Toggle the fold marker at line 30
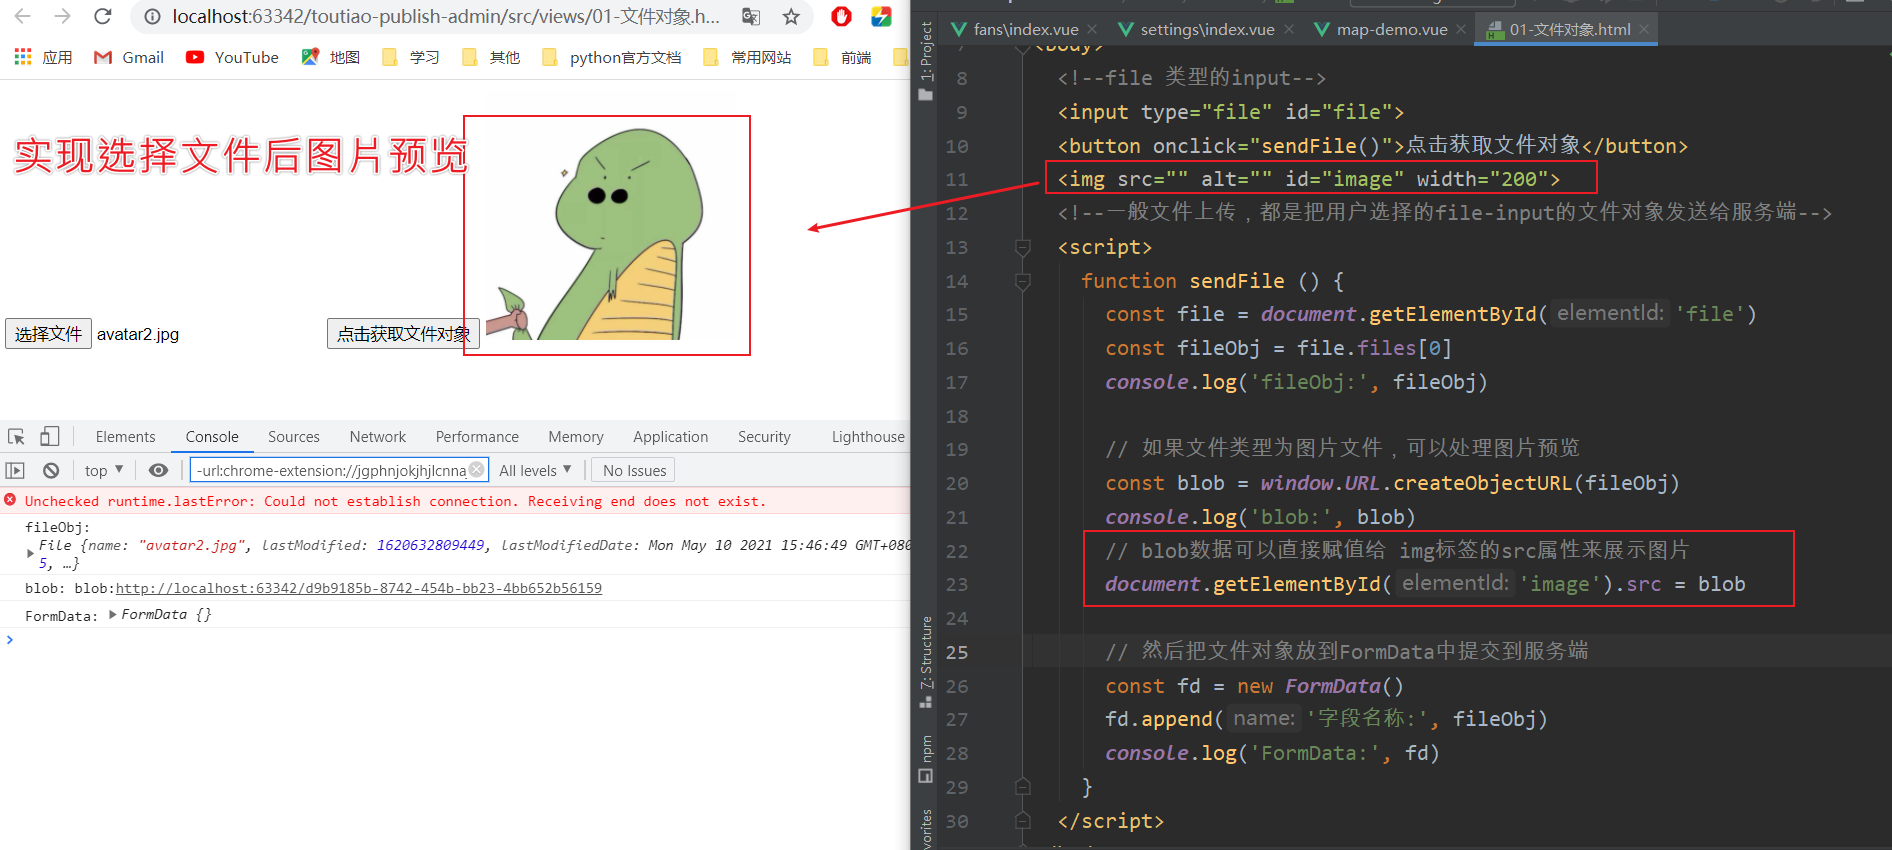1892x850 pixels. click(1023, 820)
